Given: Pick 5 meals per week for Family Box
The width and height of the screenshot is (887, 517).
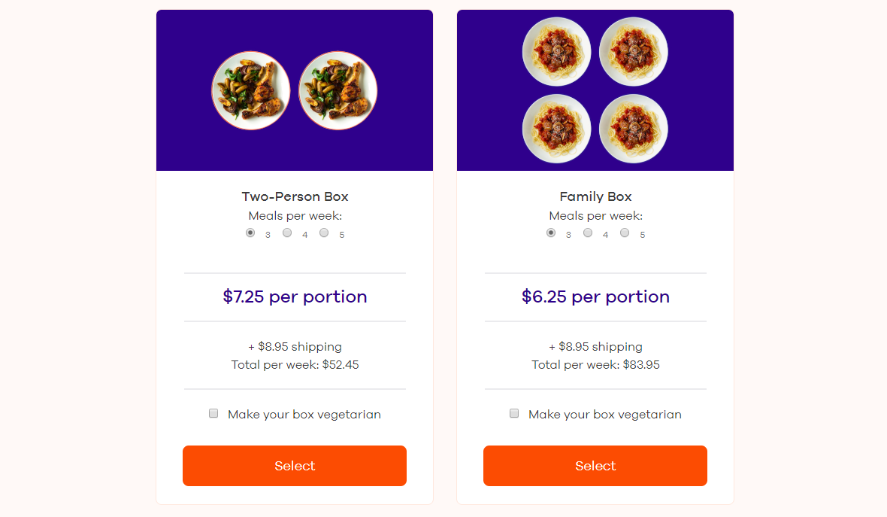Looking at the screenshot, I should (x=625, y=233).
